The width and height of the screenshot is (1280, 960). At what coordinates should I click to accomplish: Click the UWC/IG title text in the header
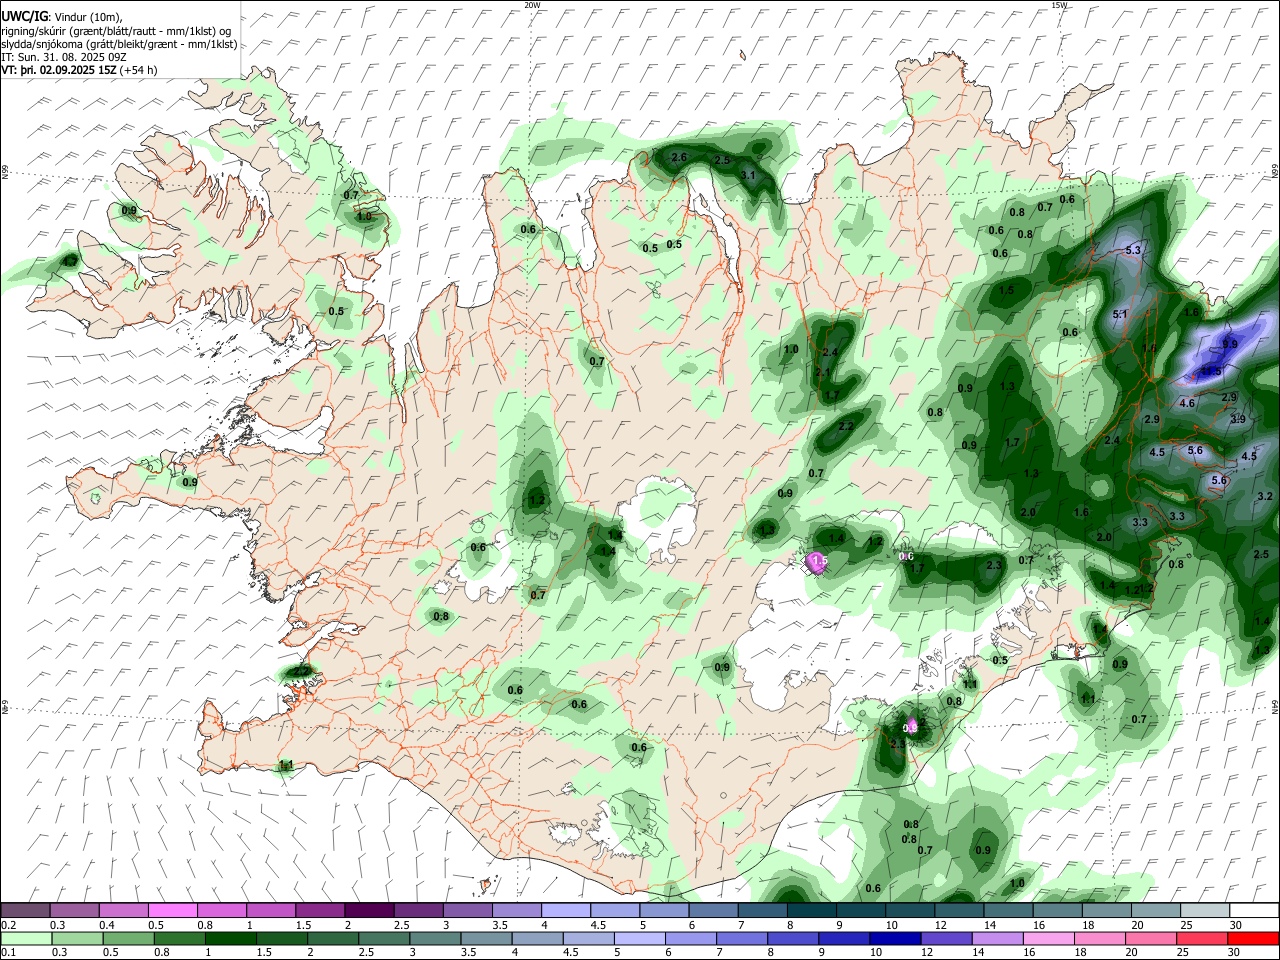[x=25, y=16]
